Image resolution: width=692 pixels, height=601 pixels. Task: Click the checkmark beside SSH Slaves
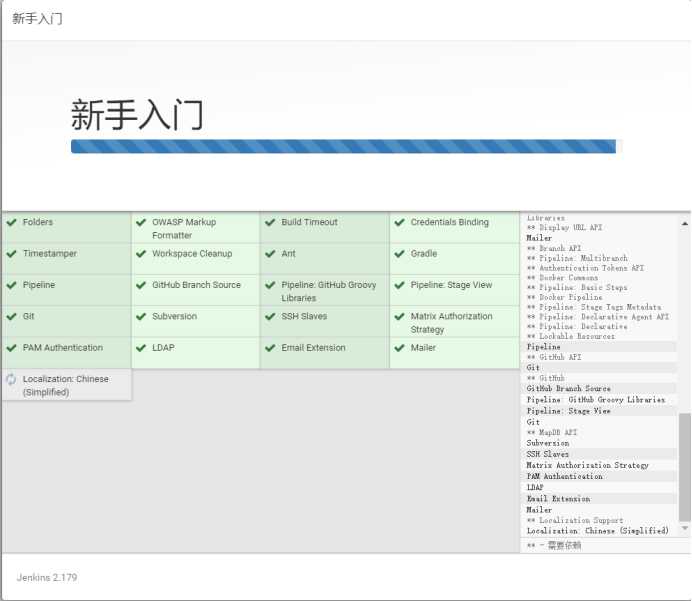click(270, 316)
